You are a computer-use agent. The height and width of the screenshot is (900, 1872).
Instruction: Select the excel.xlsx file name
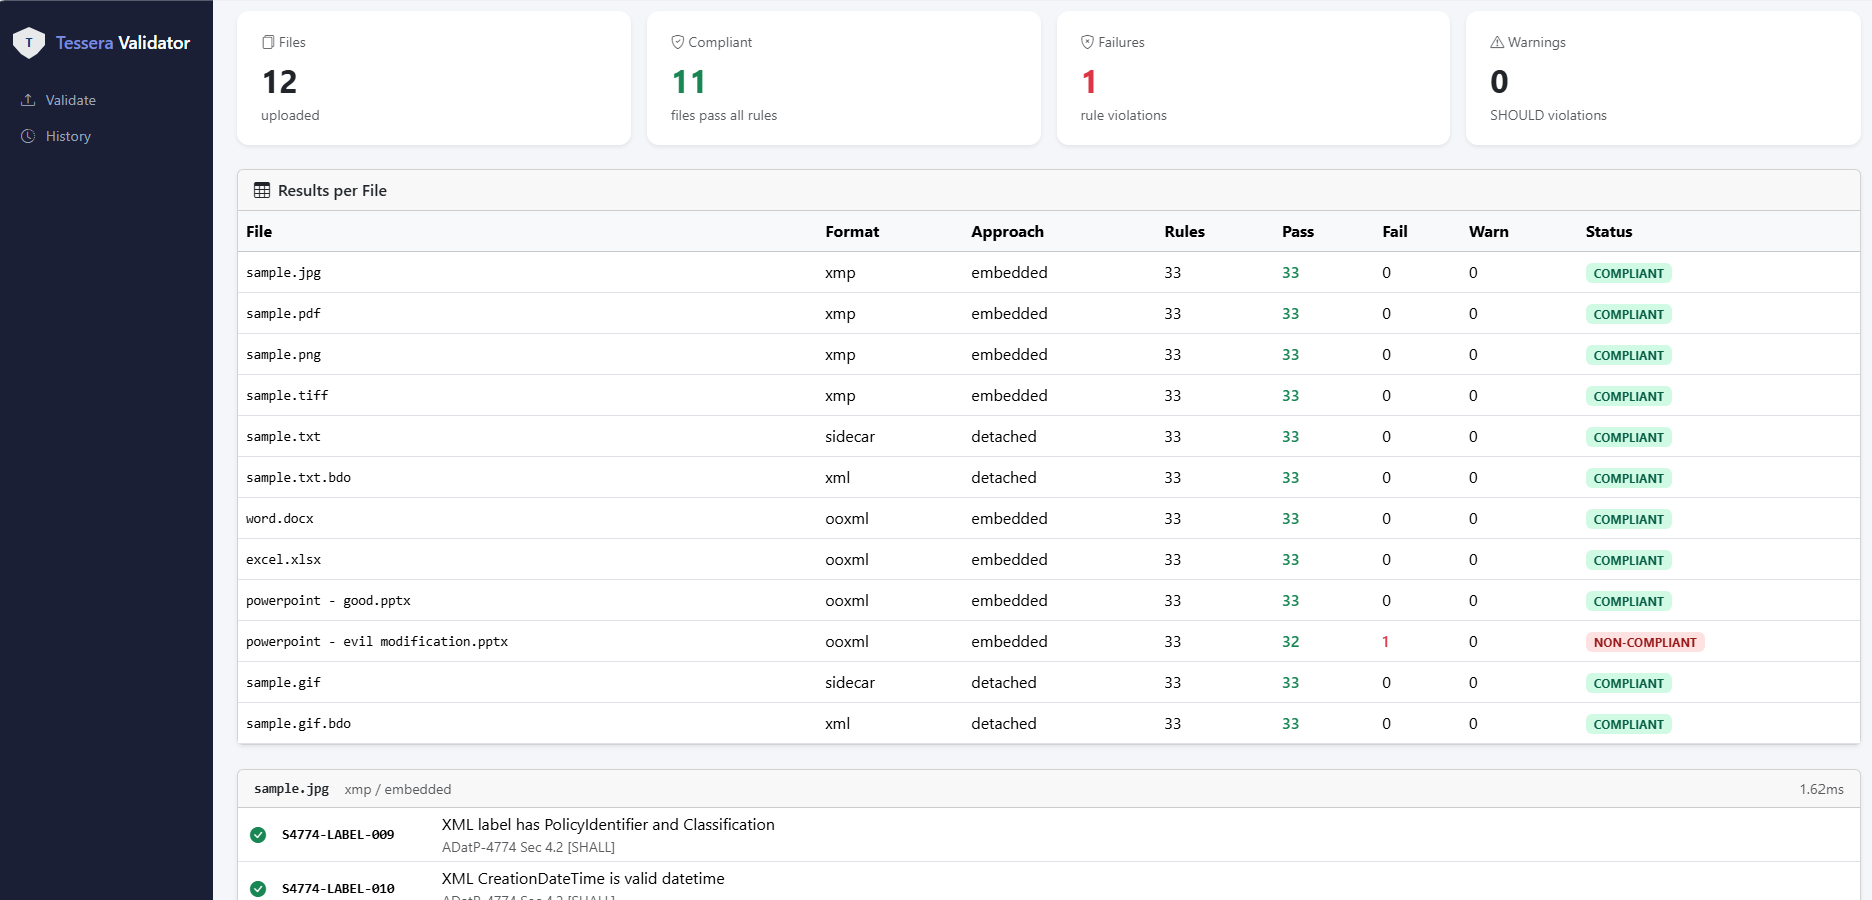[284, 559]
